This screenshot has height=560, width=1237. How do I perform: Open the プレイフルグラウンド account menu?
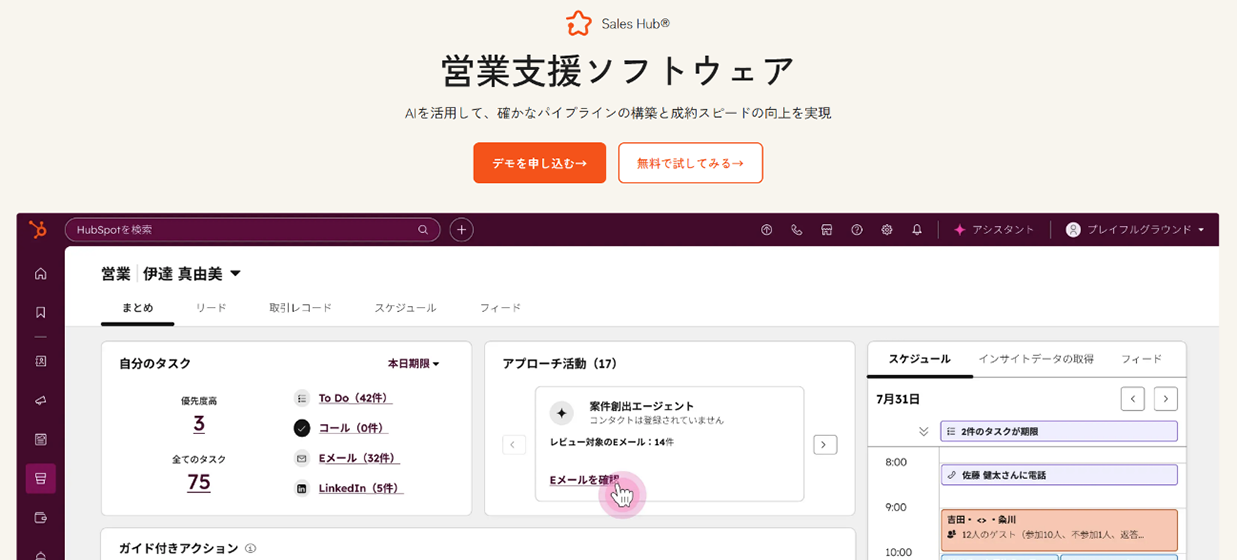tap(1135, 230)
